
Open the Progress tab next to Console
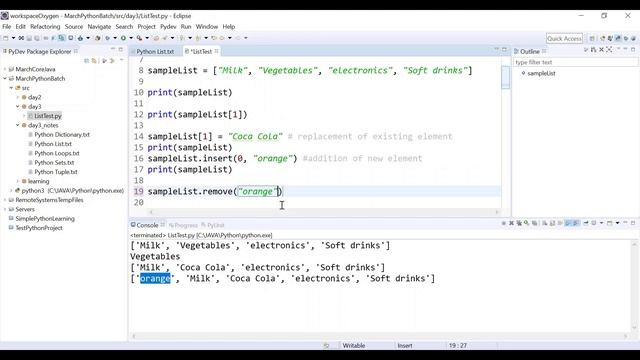[x=183, y=225]
